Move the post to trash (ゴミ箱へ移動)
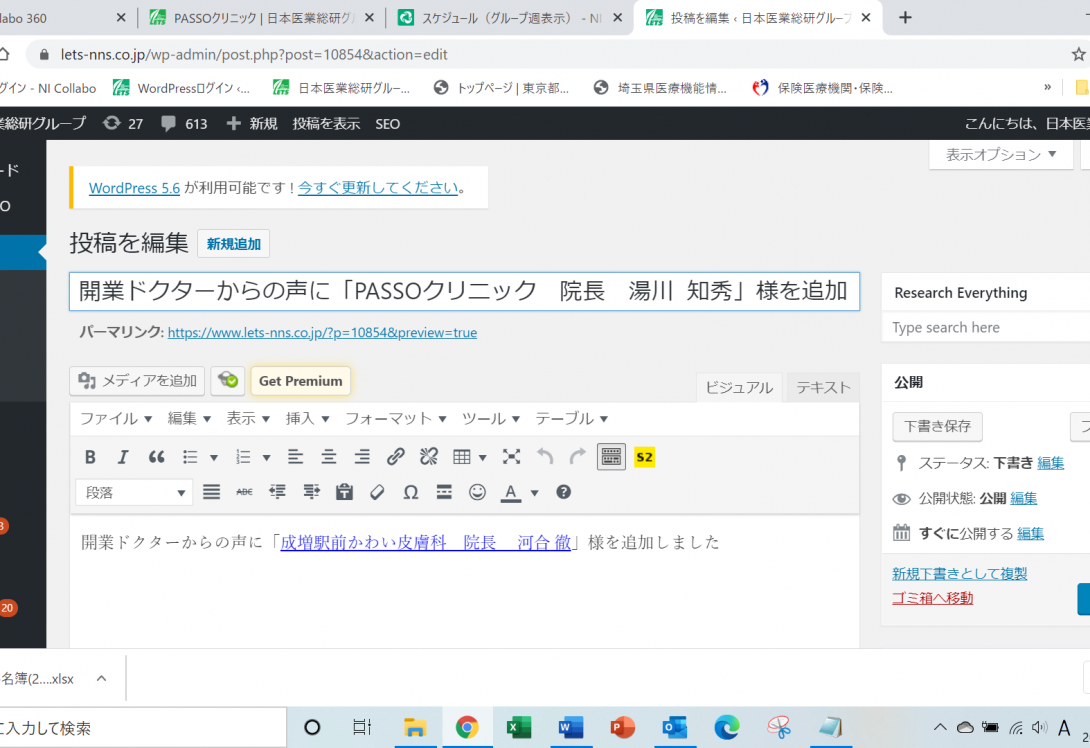 932,598
